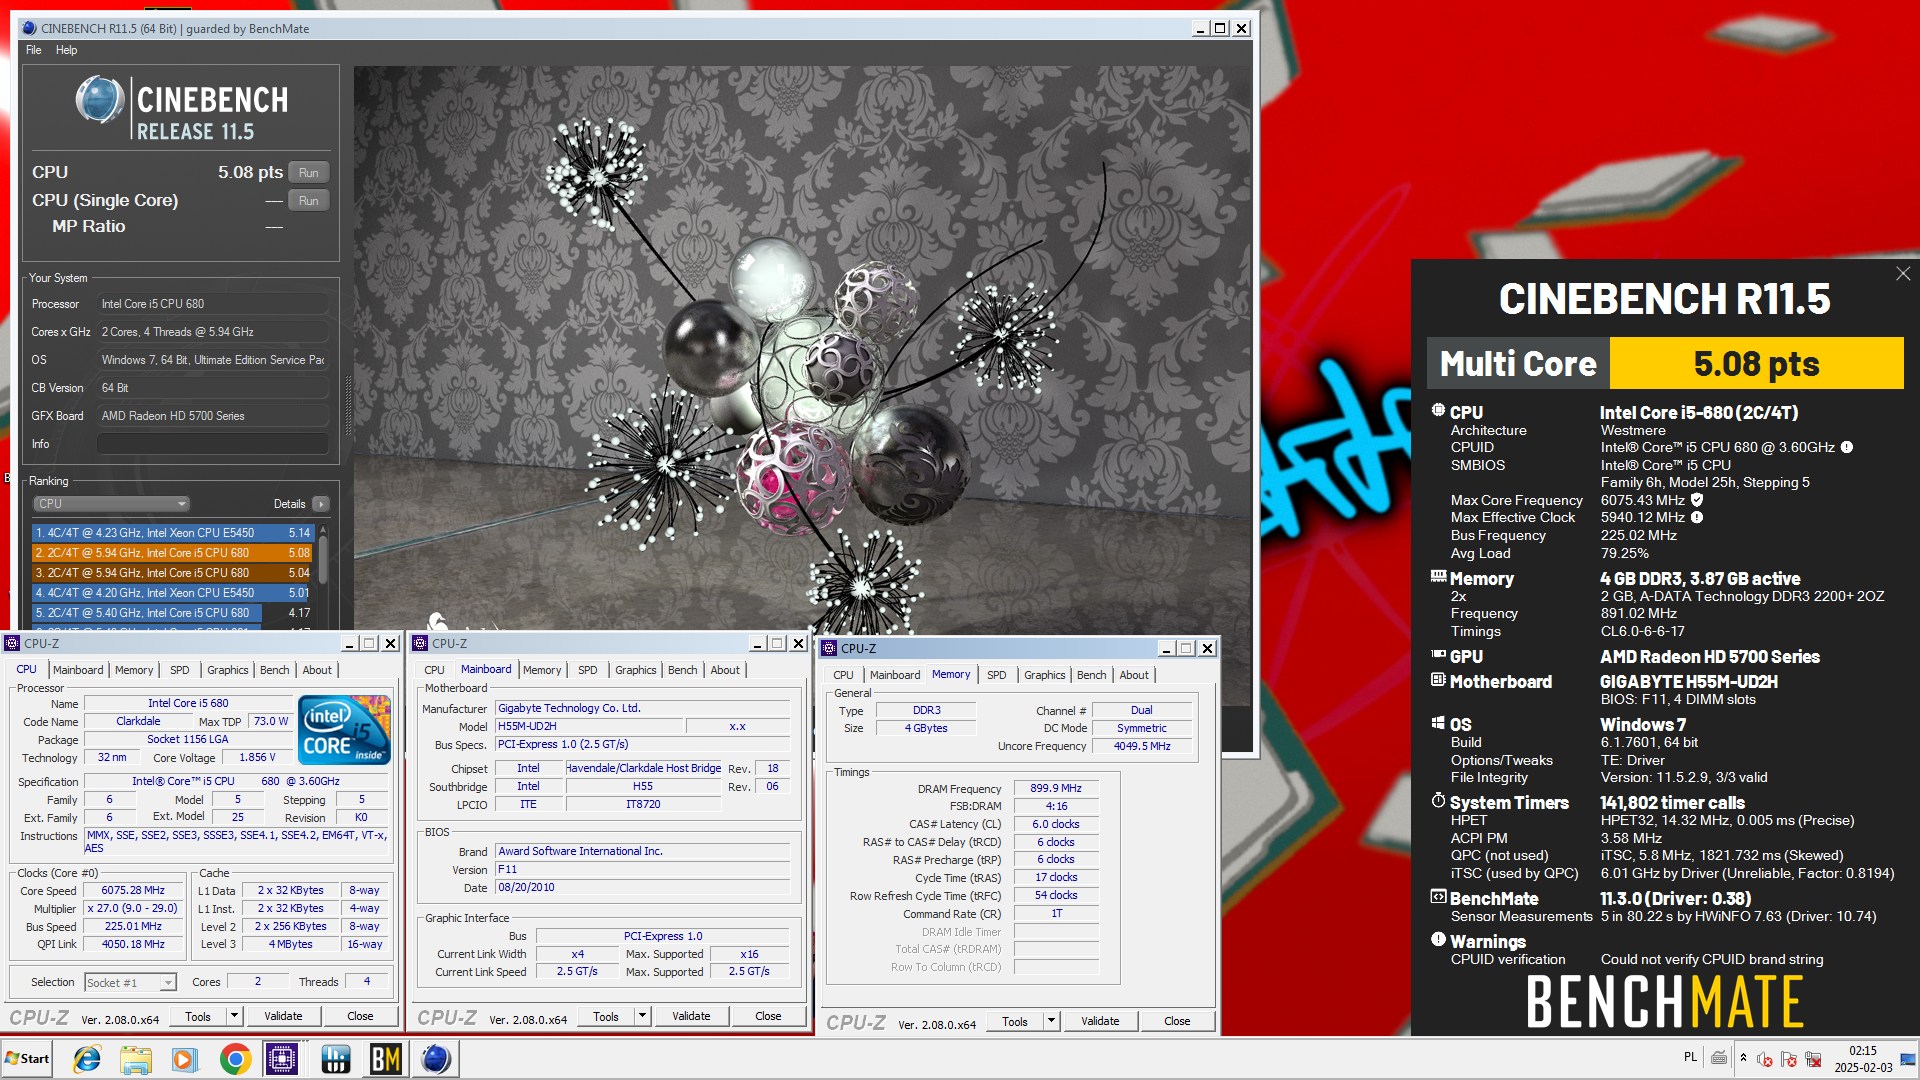Image resolution: width=1920 pixels, height=1080 pixels.
Task: Click the Info text field under Your System
Action: (213, 444)
